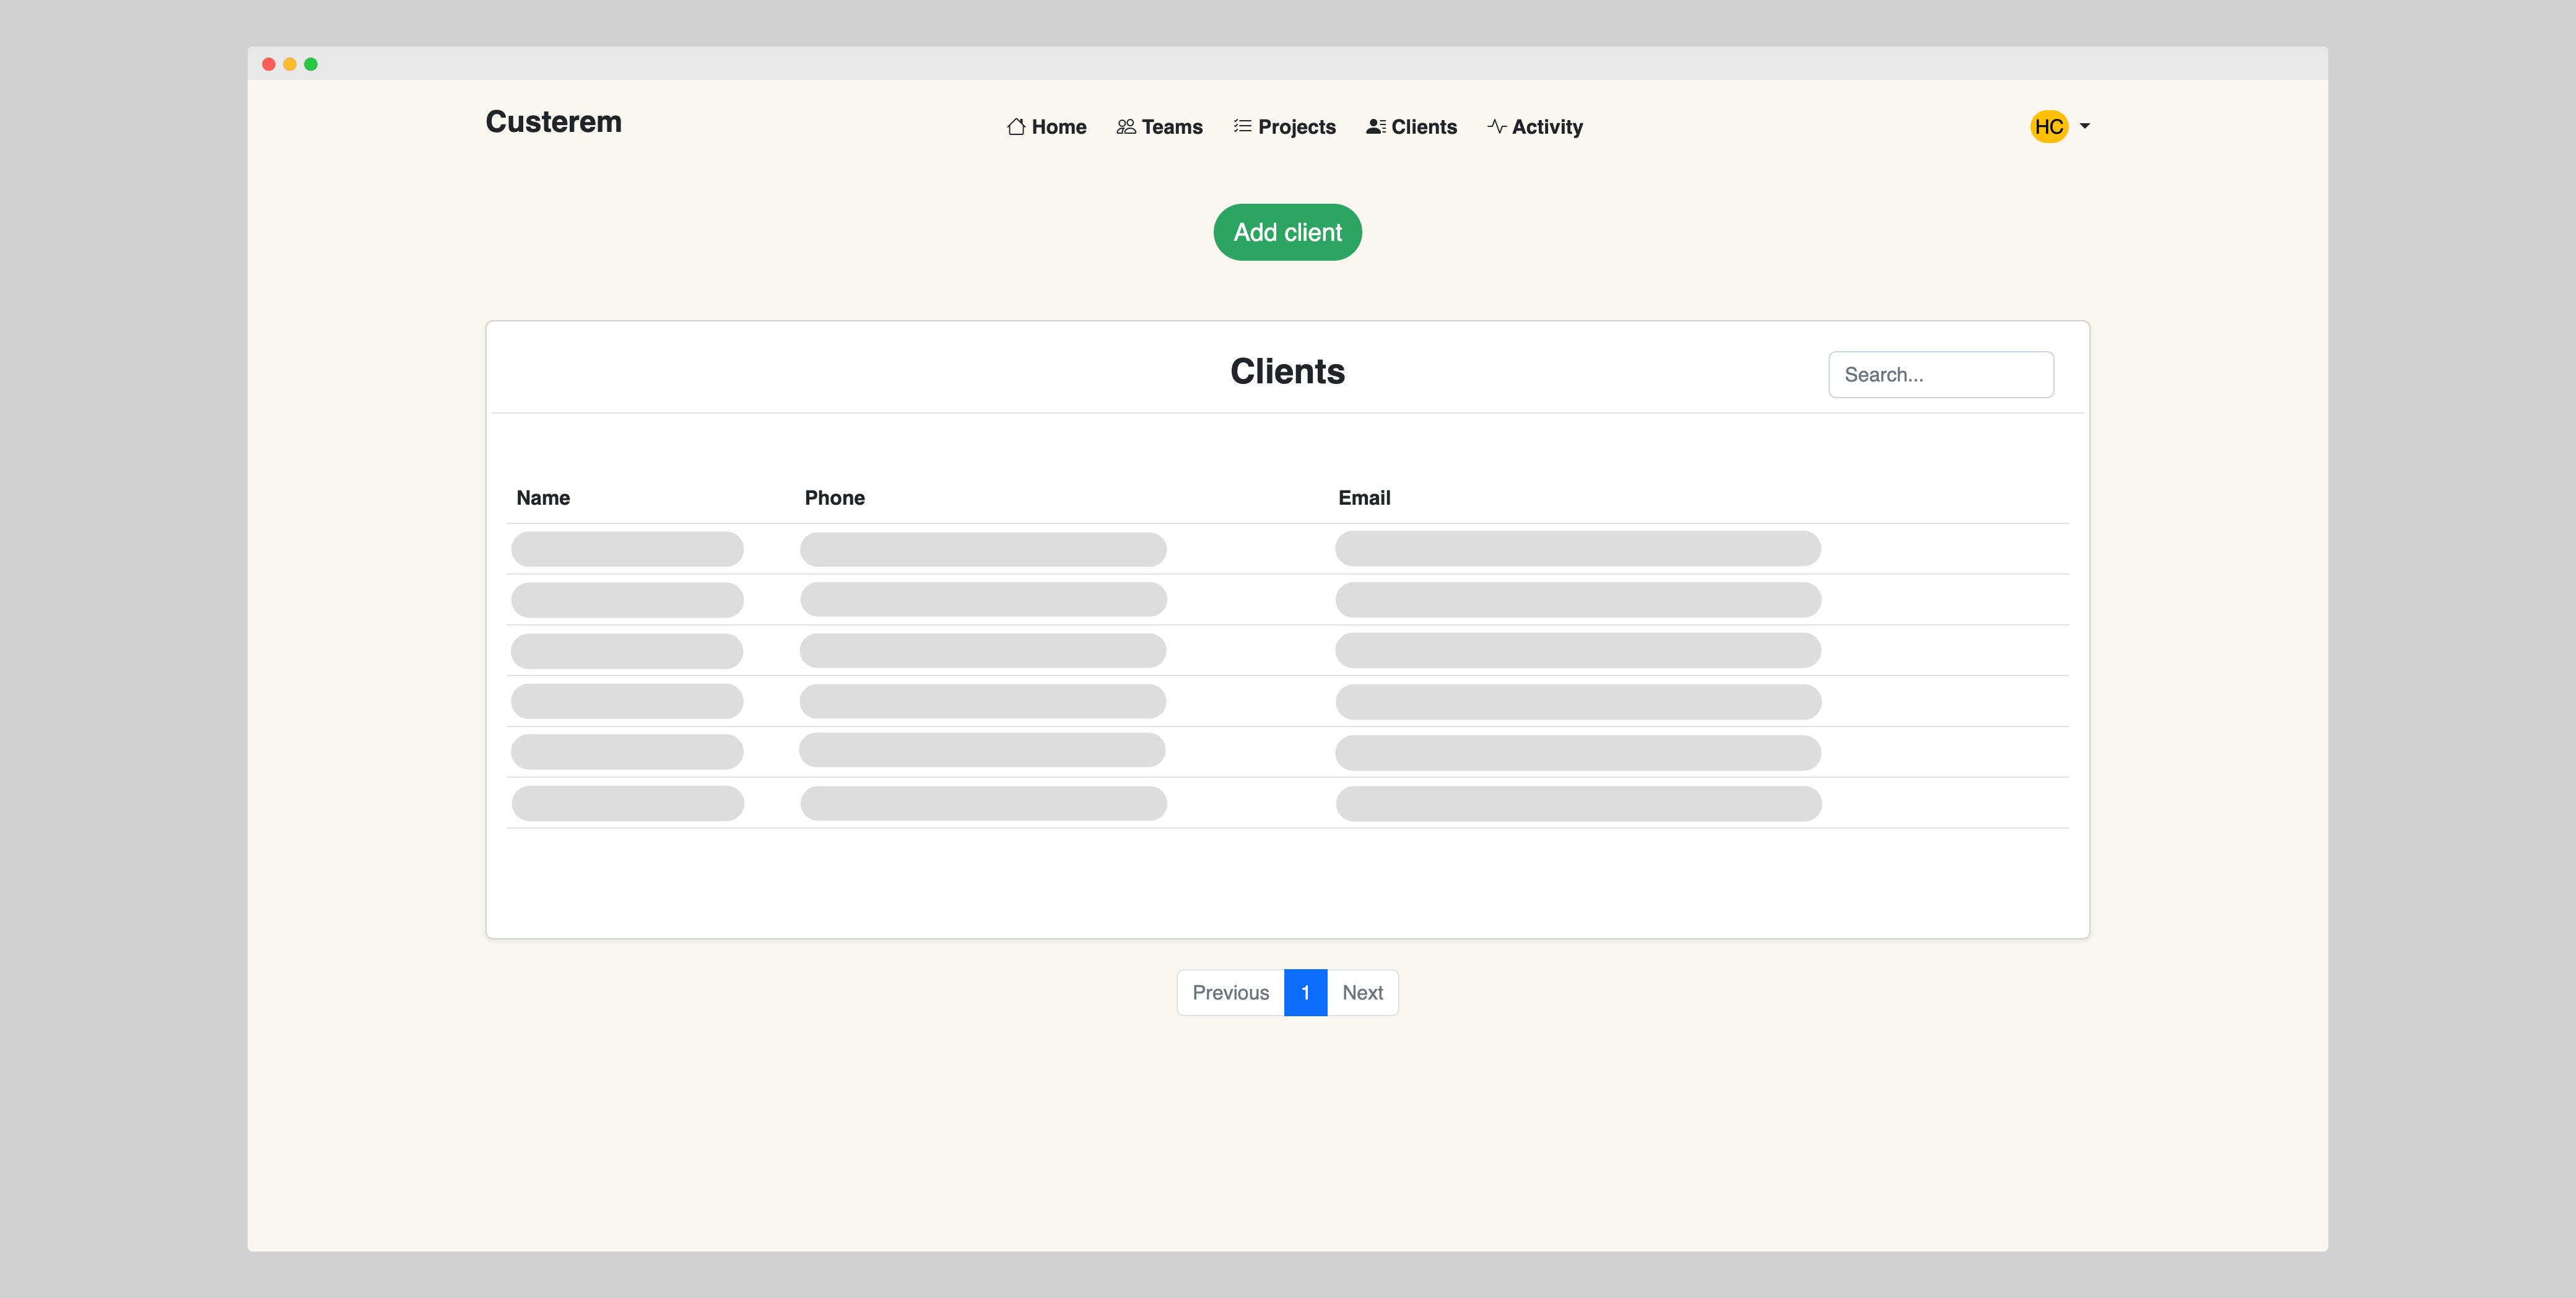Open the Activity nav label
The width and height of the screenshot is (2576, 1298).
coord(1547,127)
